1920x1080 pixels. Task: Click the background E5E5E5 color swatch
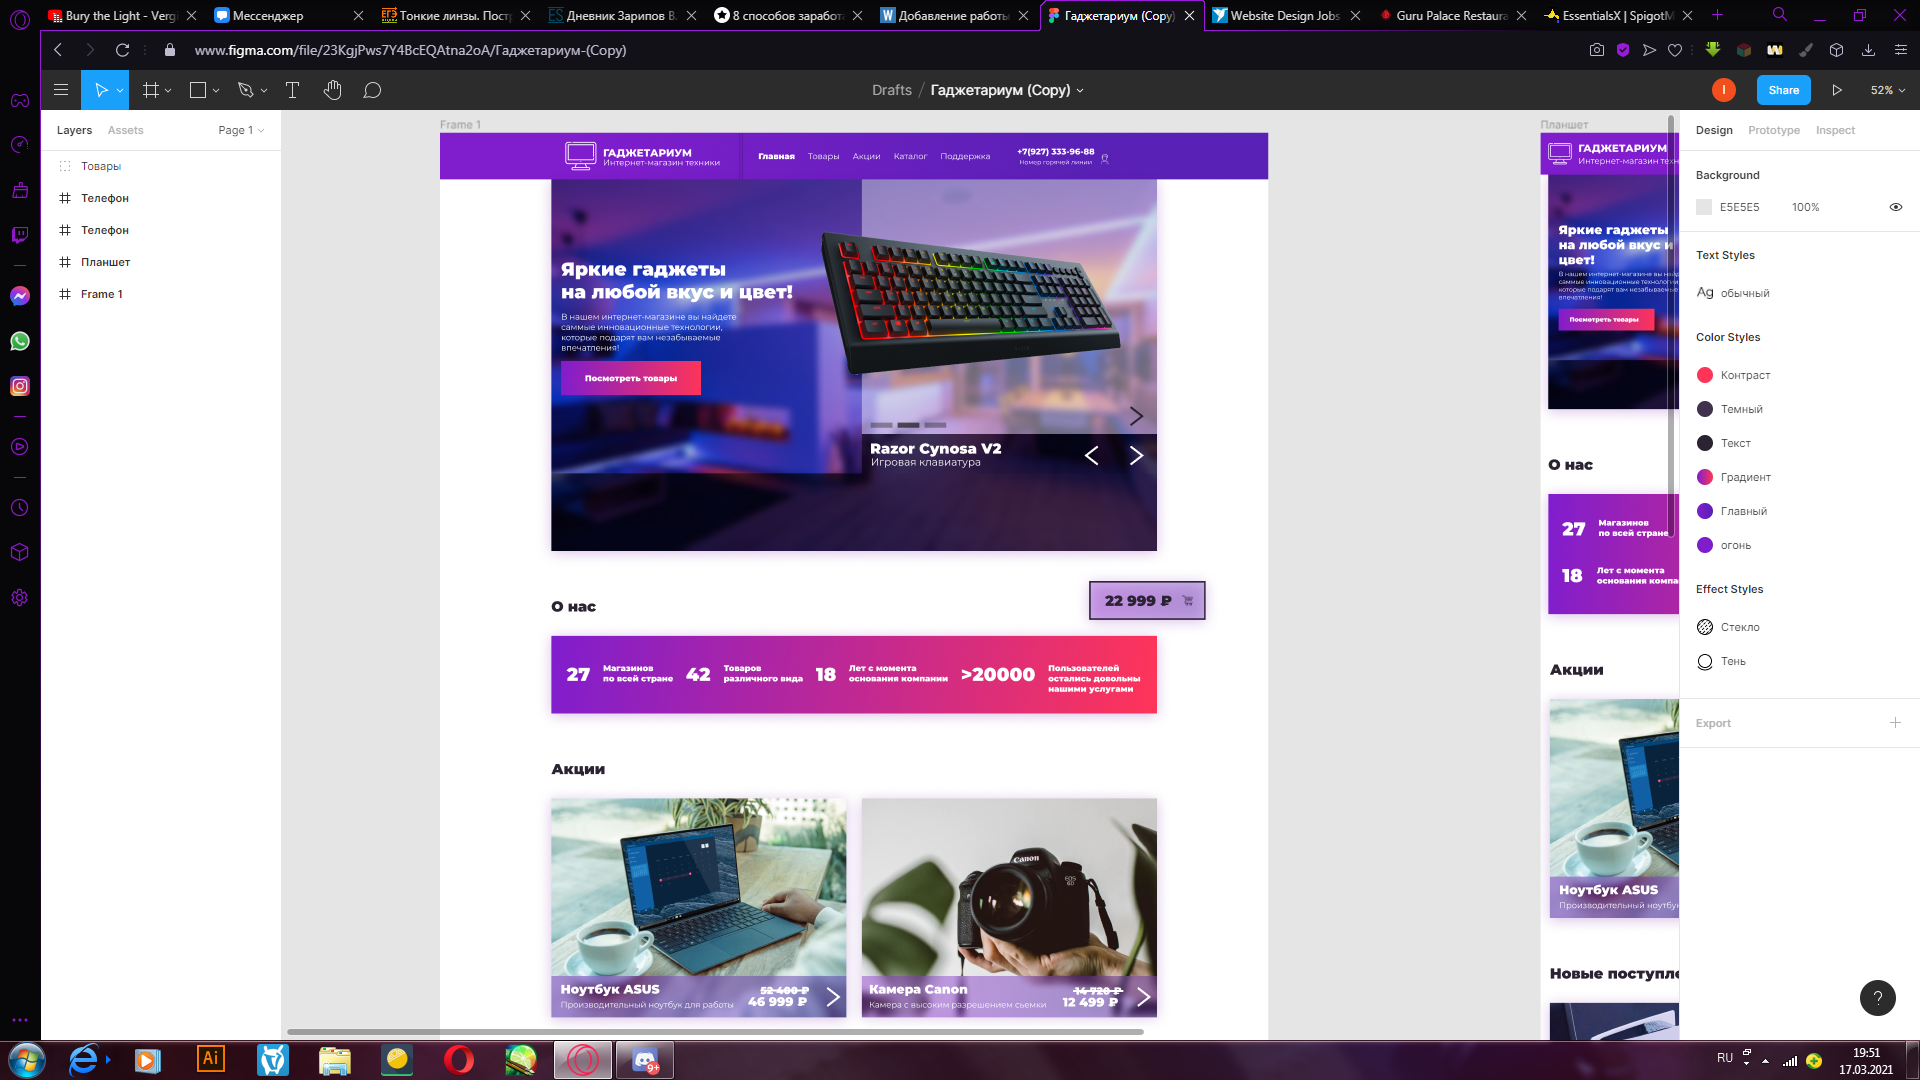click(x=1704, y=207)
